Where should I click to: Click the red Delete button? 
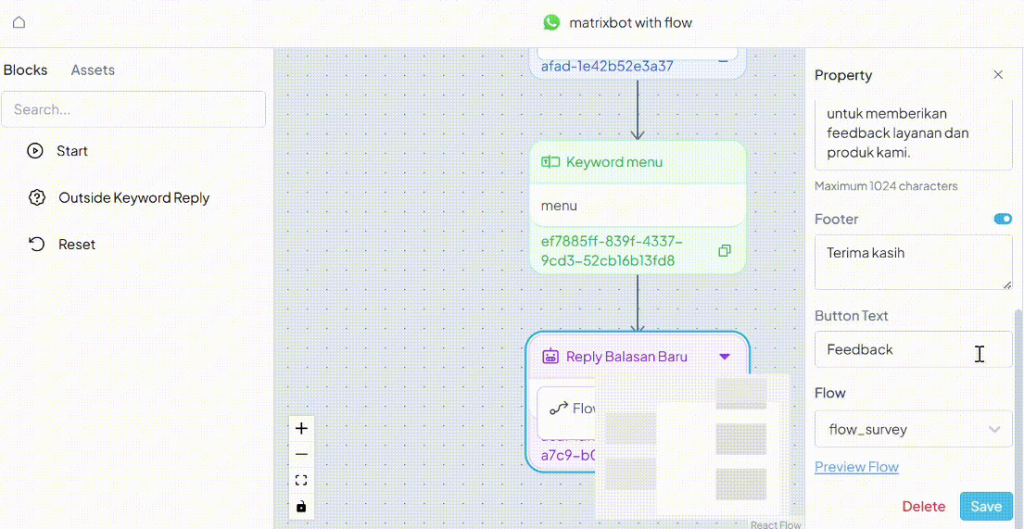coord(923,506)
